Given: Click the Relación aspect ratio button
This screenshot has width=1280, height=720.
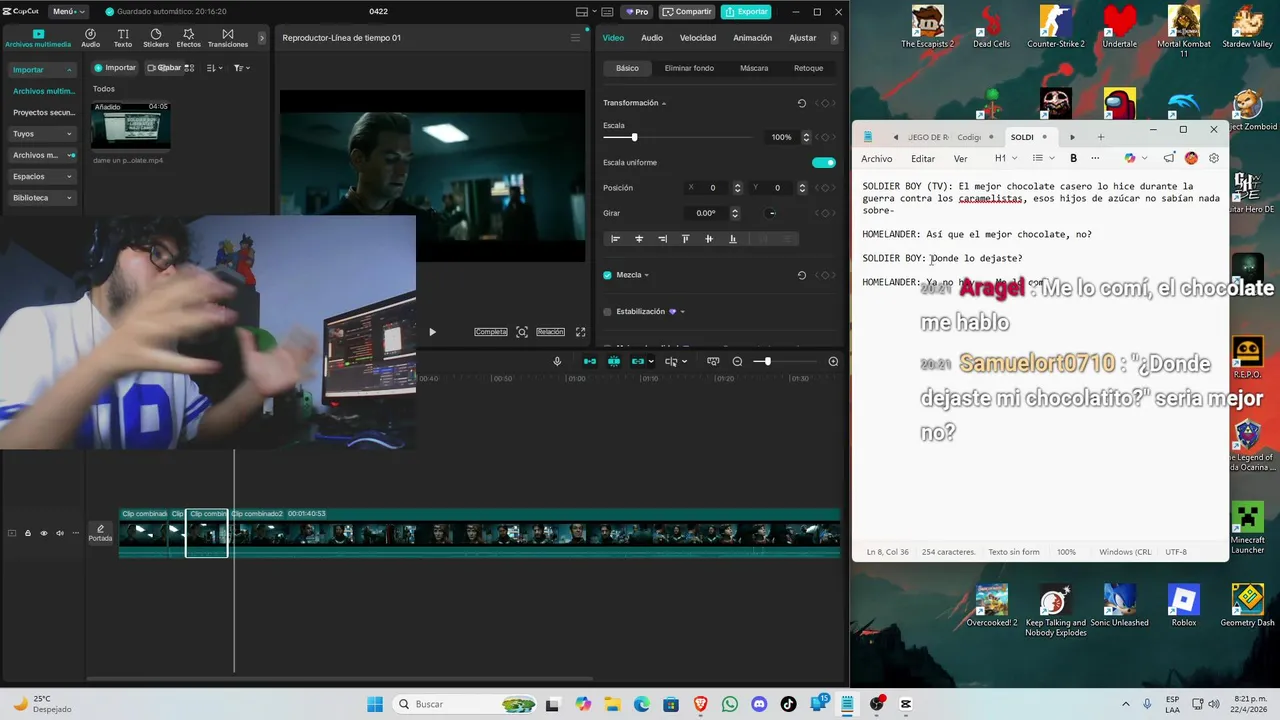Looking at the screenshot, I should [550, 332].
